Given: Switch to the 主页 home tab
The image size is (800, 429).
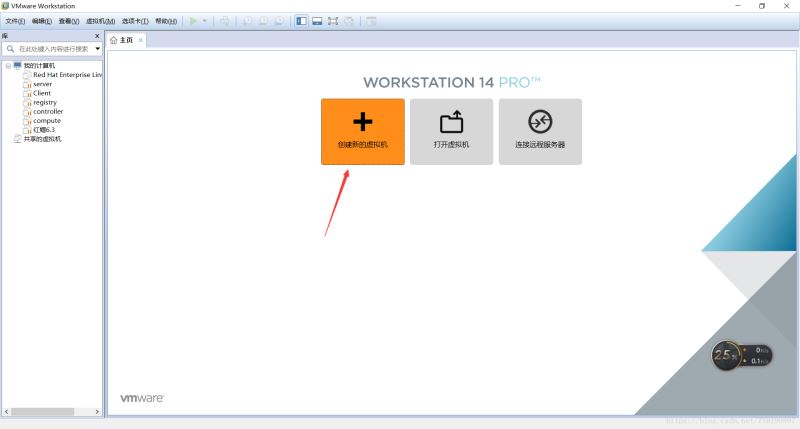Looking at the screenshot, I should click(x=126, y=40).
